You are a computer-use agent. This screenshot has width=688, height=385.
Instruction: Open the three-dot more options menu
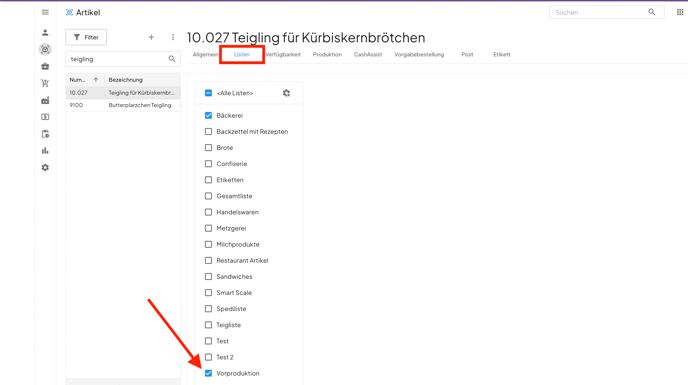pyautogui.click(x=173, y=37)
